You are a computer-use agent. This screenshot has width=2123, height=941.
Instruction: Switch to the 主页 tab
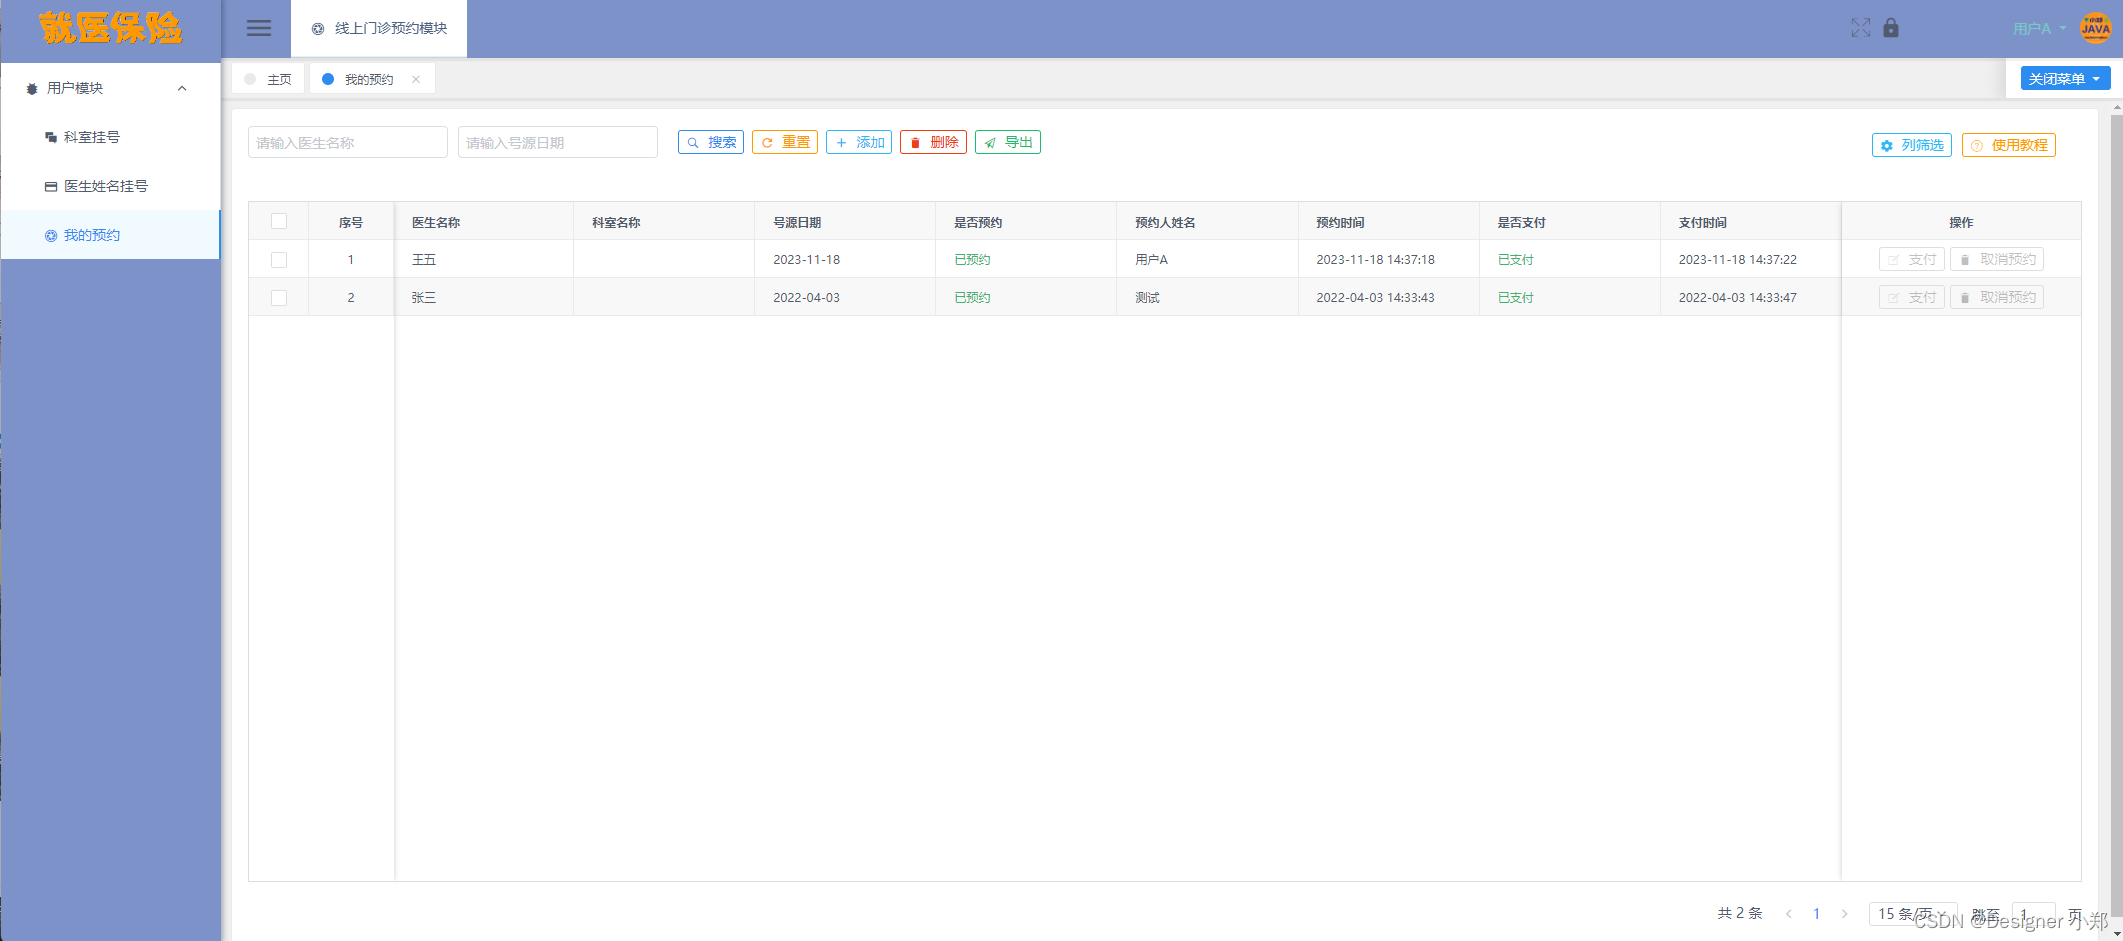coord(268,79)
